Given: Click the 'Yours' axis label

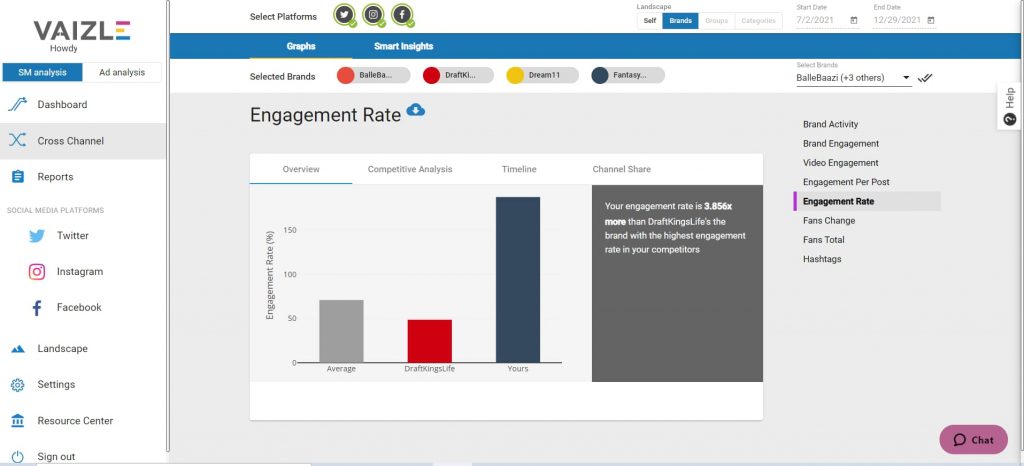Looking at the screenshot, I should pos(518,369).
